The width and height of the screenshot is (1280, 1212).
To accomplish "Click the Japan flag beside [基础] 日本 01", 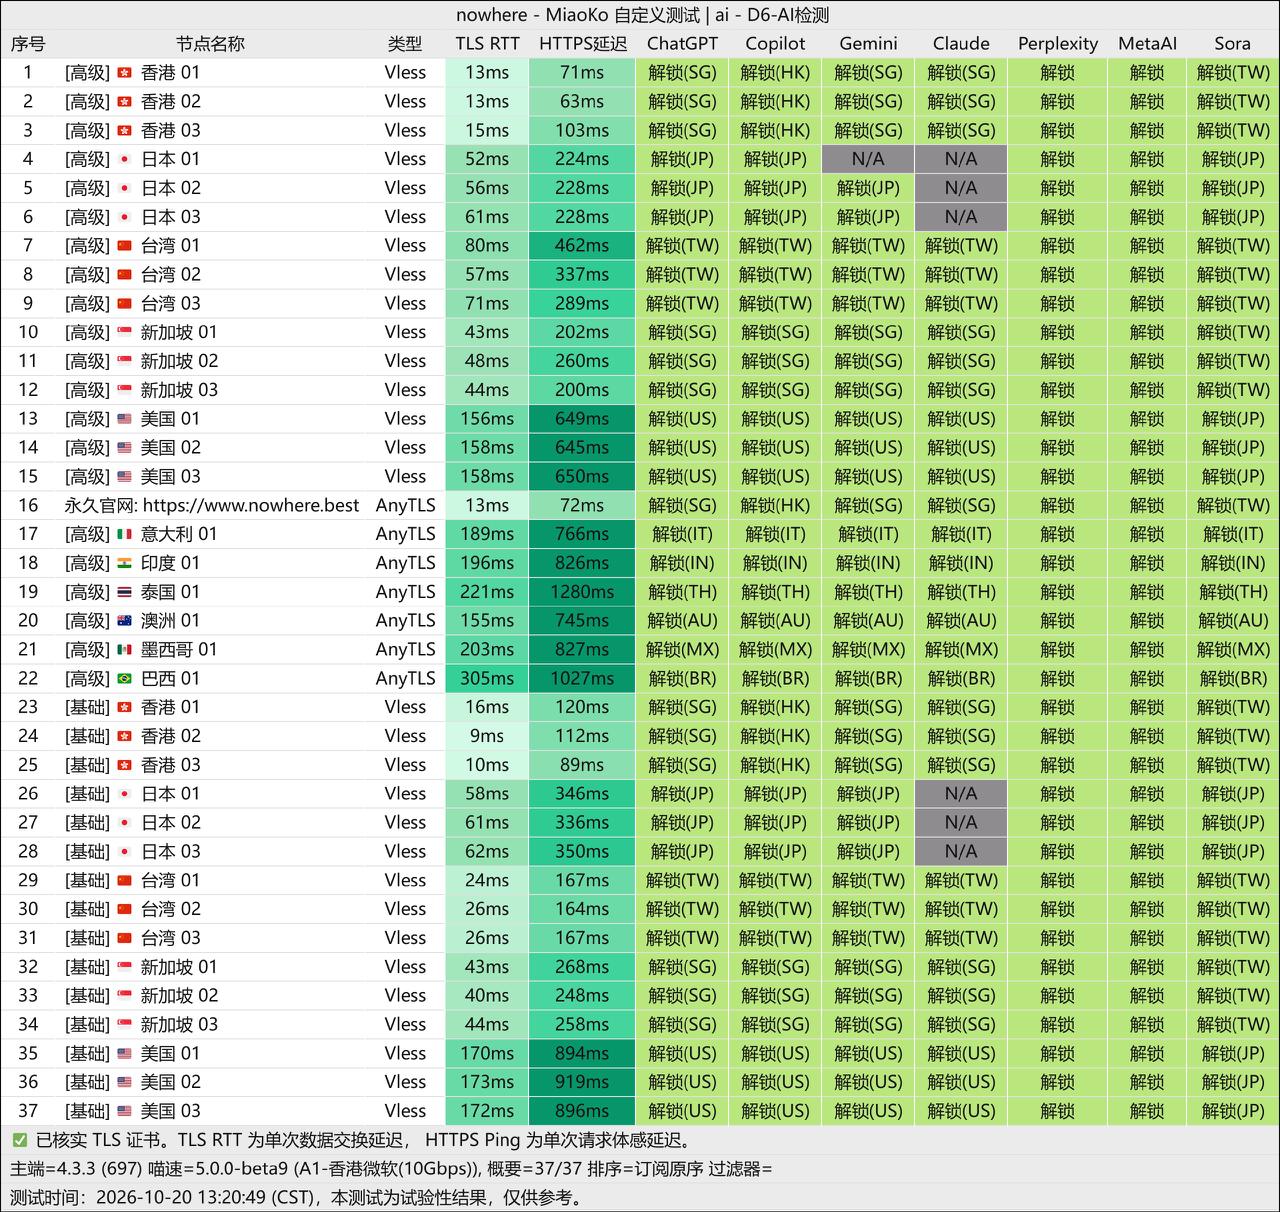I will (125, 794).
